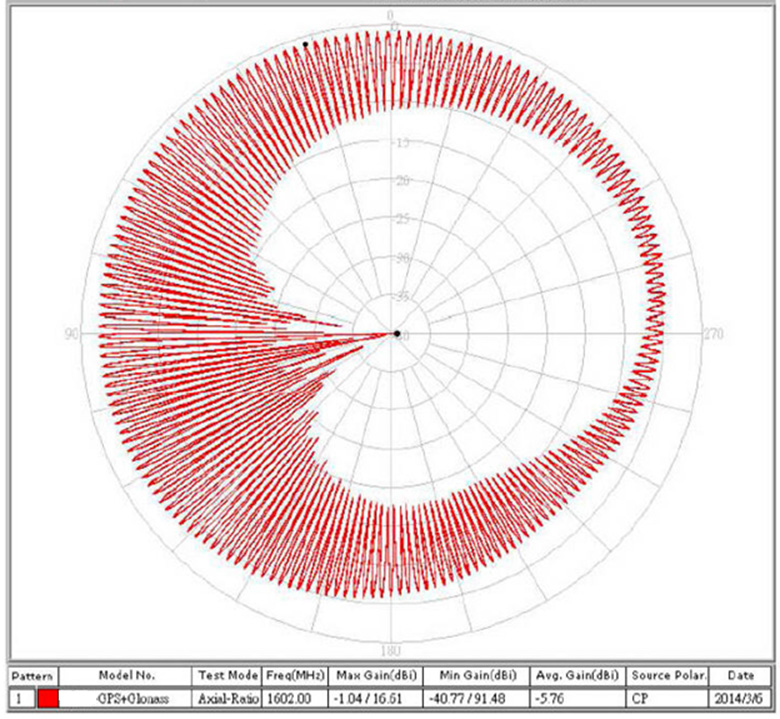Click the Pattern column header

coord(35,677)
